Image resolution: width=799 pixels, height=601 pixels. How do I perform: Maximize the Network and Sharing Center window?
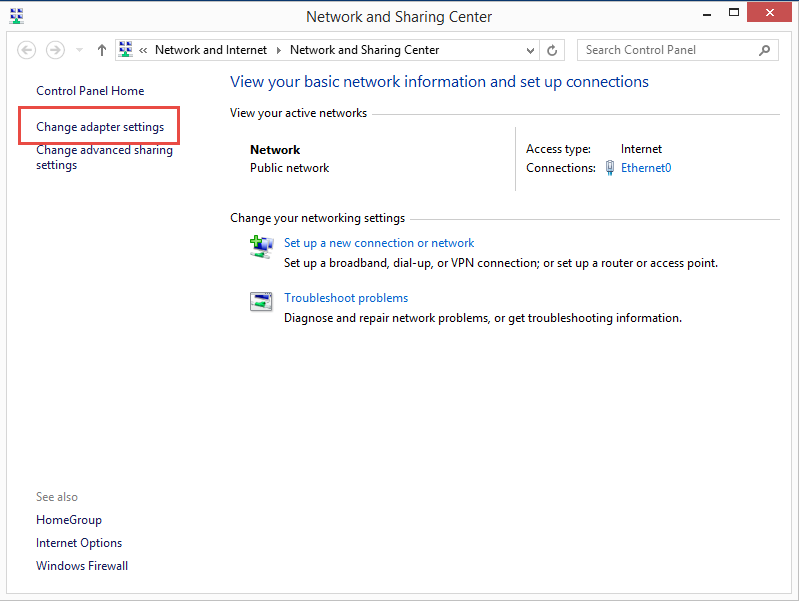click(734, 13)
